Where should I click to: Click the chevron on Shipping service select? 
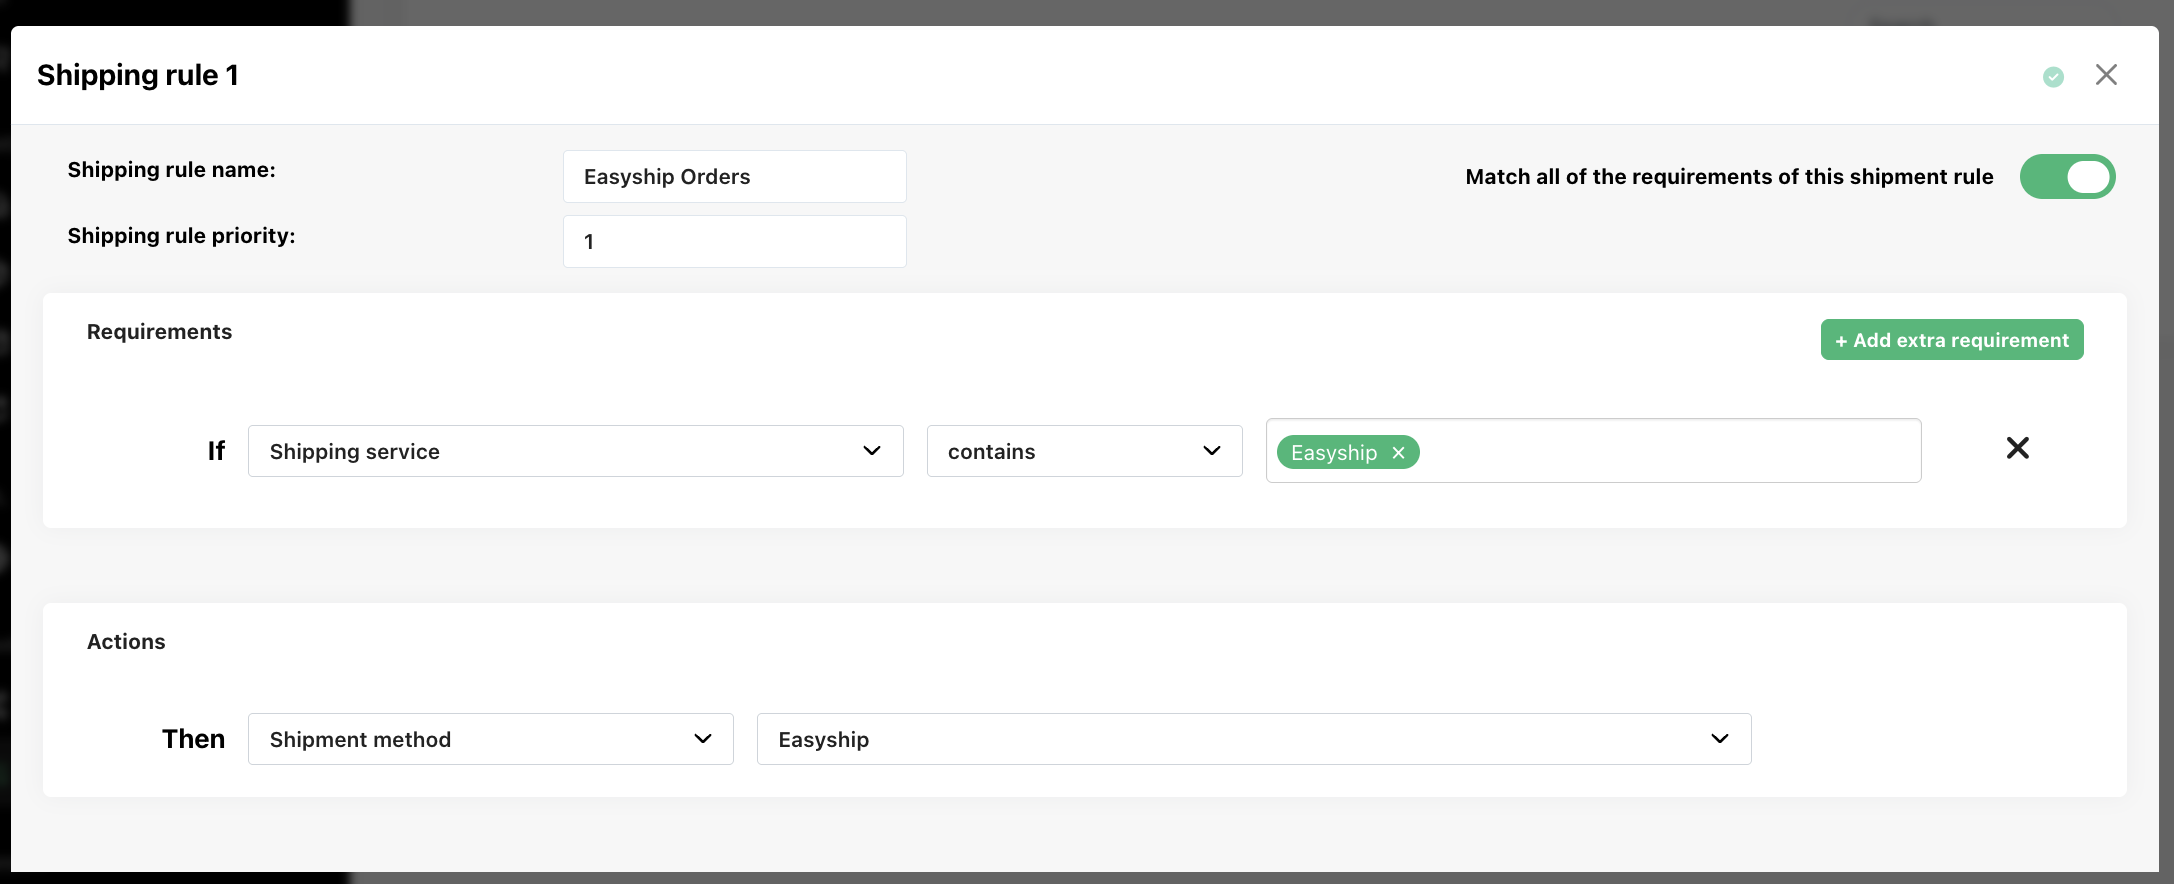pos(872,451)
